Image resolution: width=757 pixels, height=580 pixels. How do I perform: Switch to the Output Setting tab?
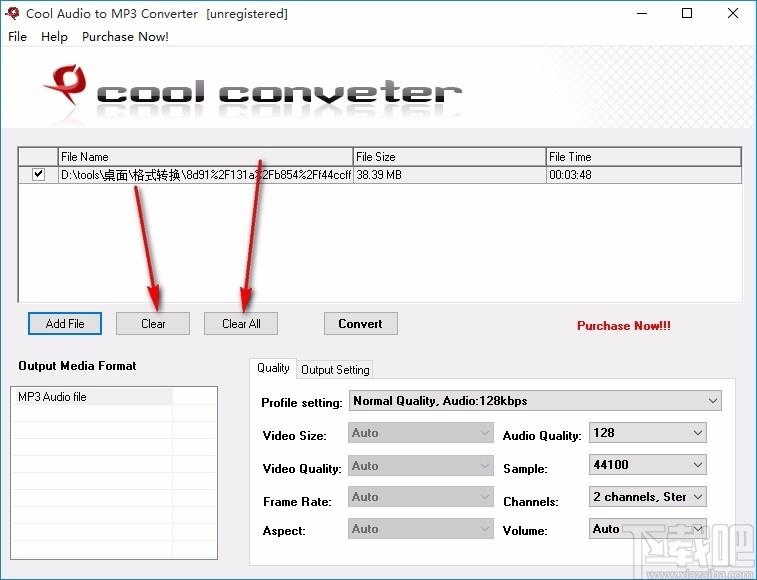pyautogui.click(x=335, y=370)
